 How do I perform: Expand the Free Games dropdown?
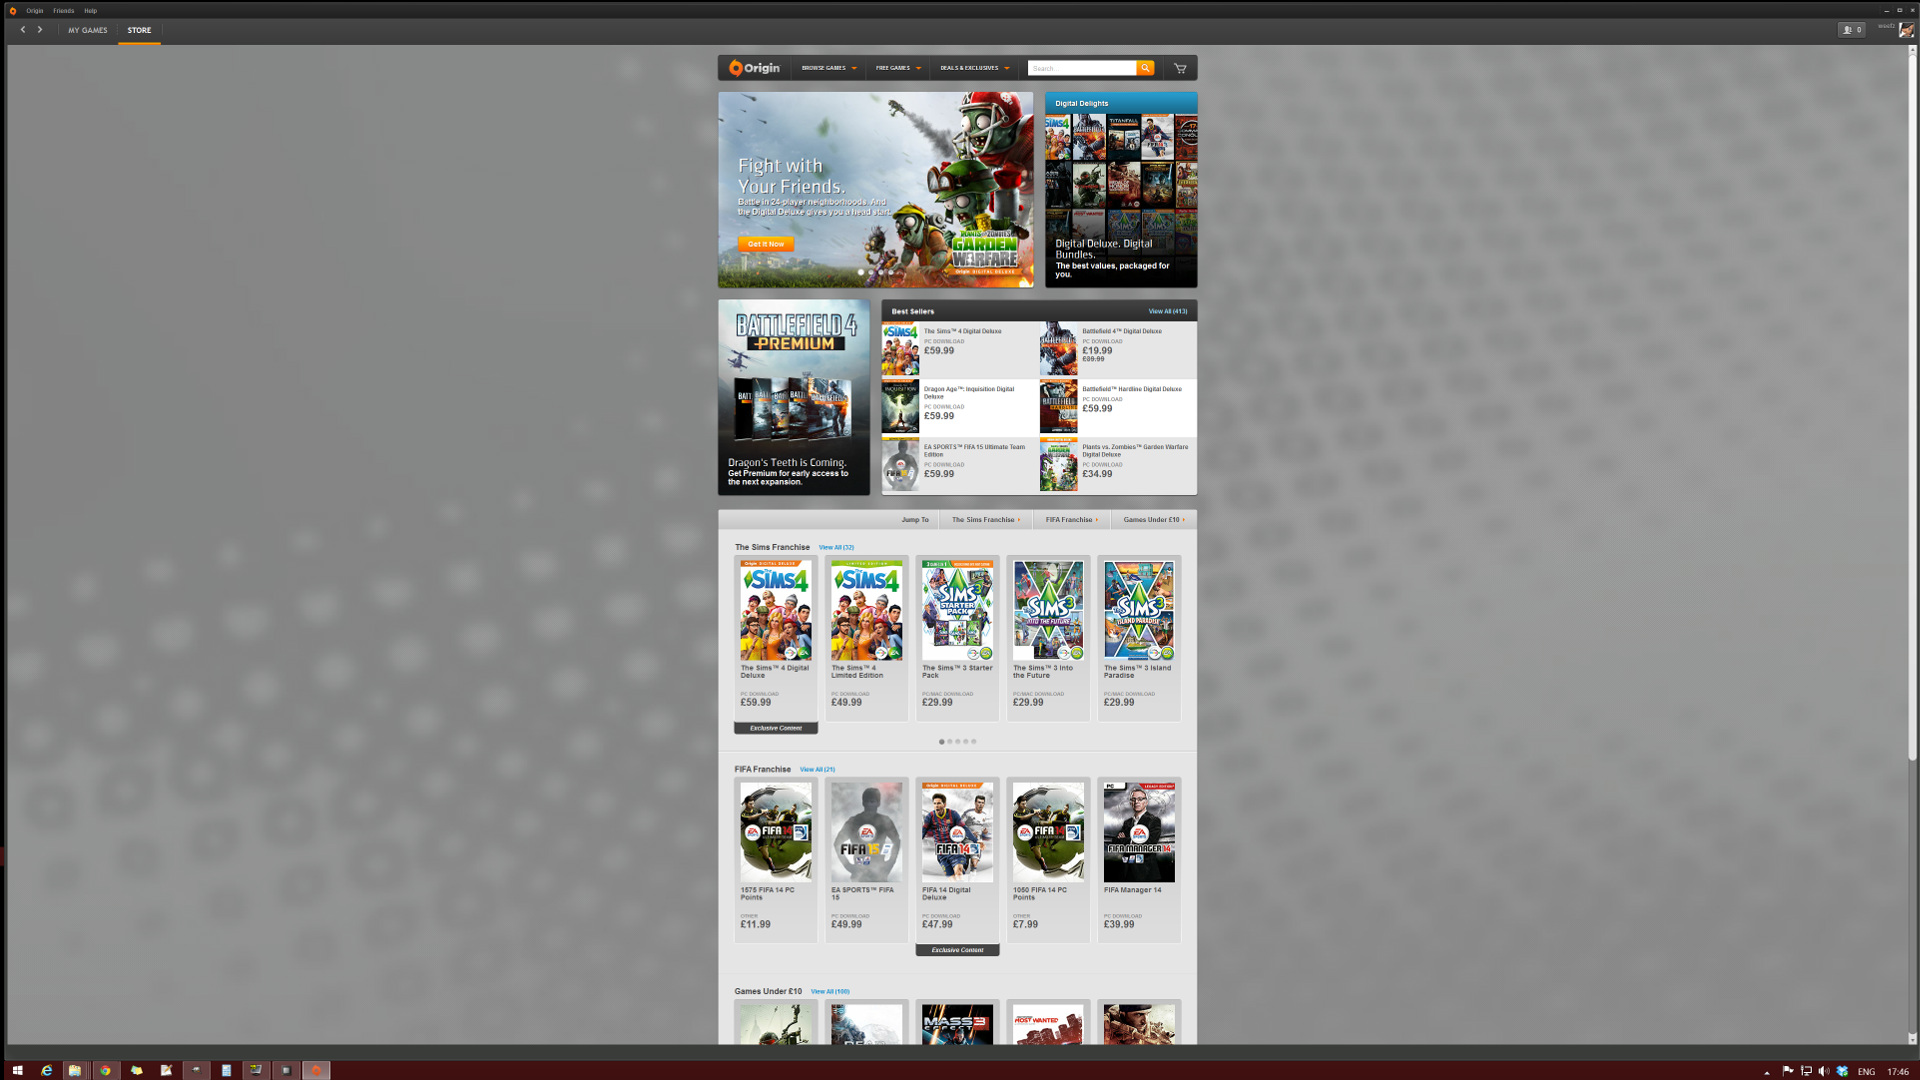point(898,68)
